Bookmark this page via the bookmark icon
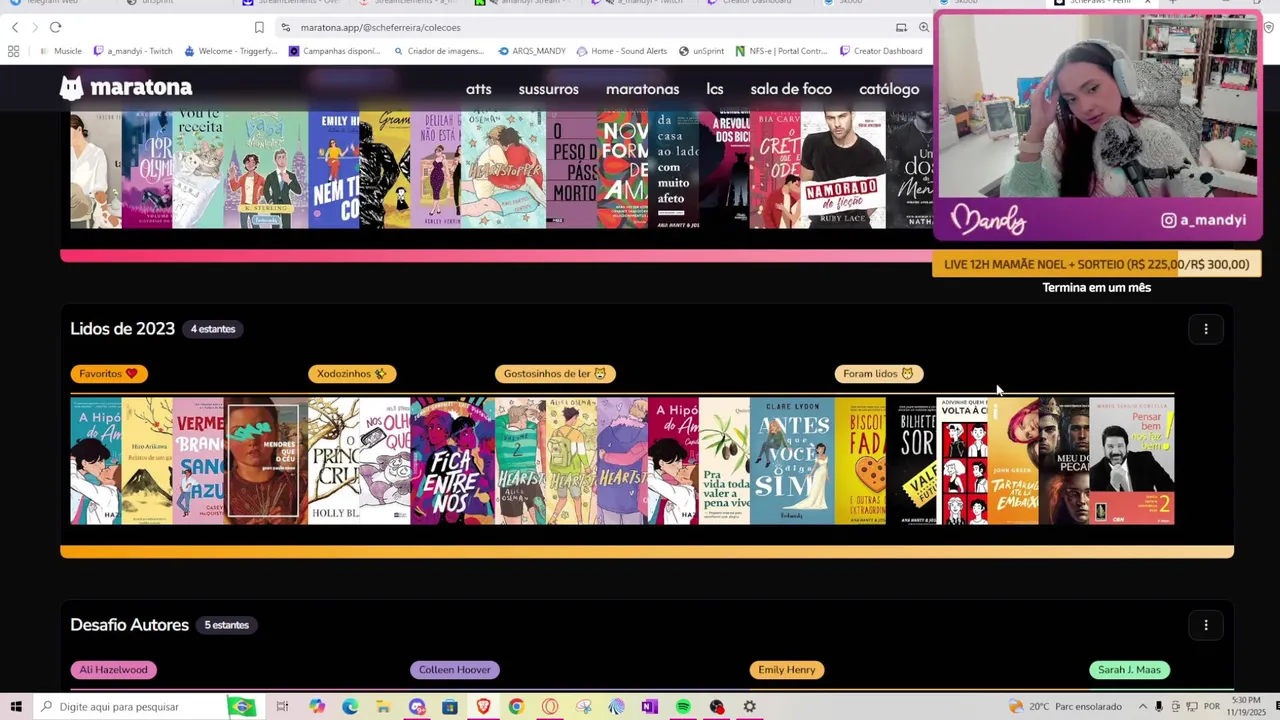Viewport: 1280px width, 720px height. tap(259, 27)
